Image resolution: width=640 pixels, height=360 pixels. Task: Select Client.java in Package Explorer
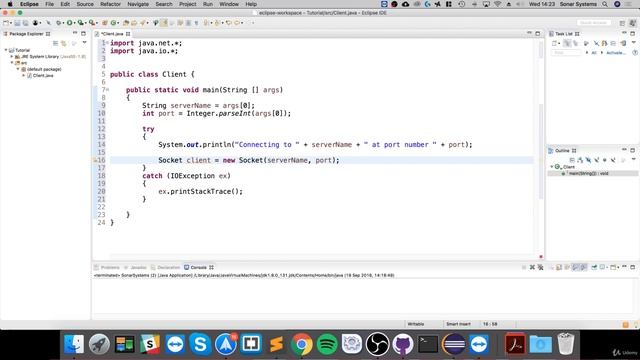pyautogui.click(x=43, y=76)
